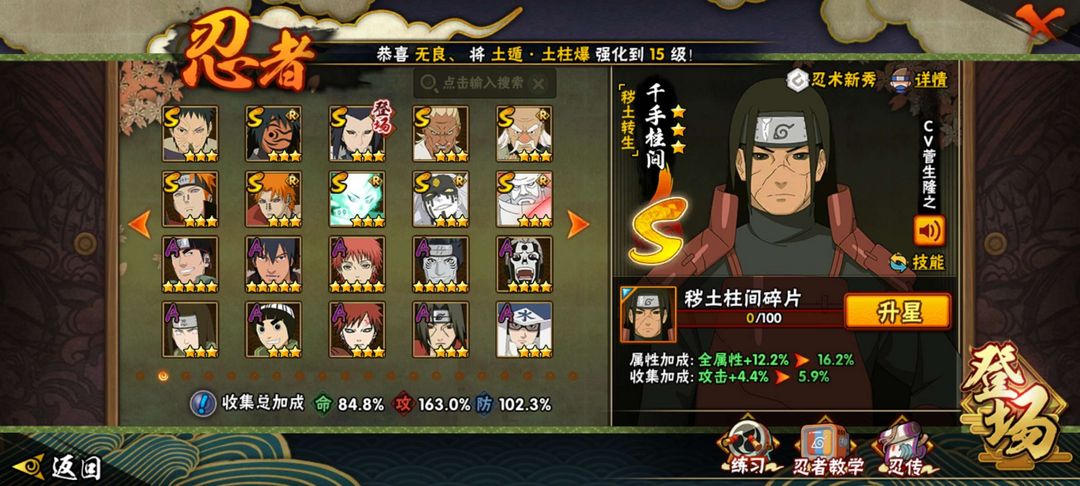Go to next ninja page arrow
Image resolution: width=1080 pixels, height=486 pixels.
(x=577, y=224)
